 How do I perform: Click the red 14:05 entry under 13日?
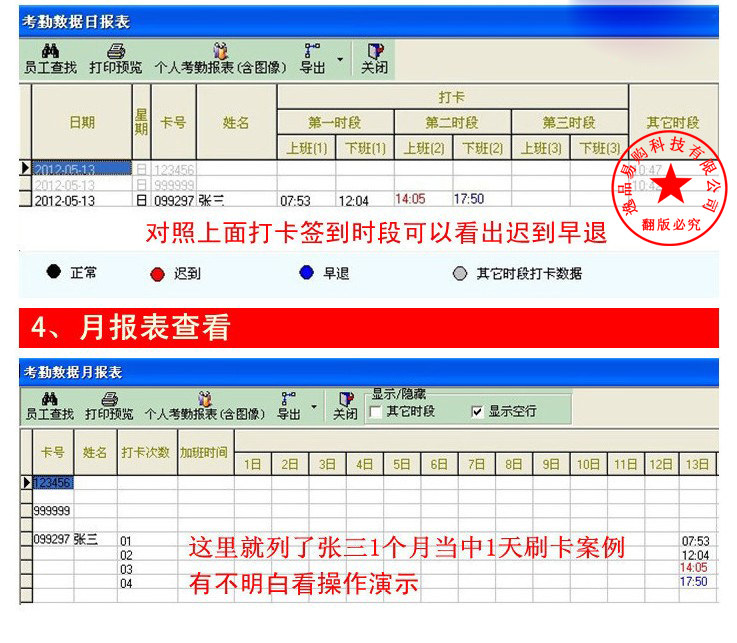(694, 567)
